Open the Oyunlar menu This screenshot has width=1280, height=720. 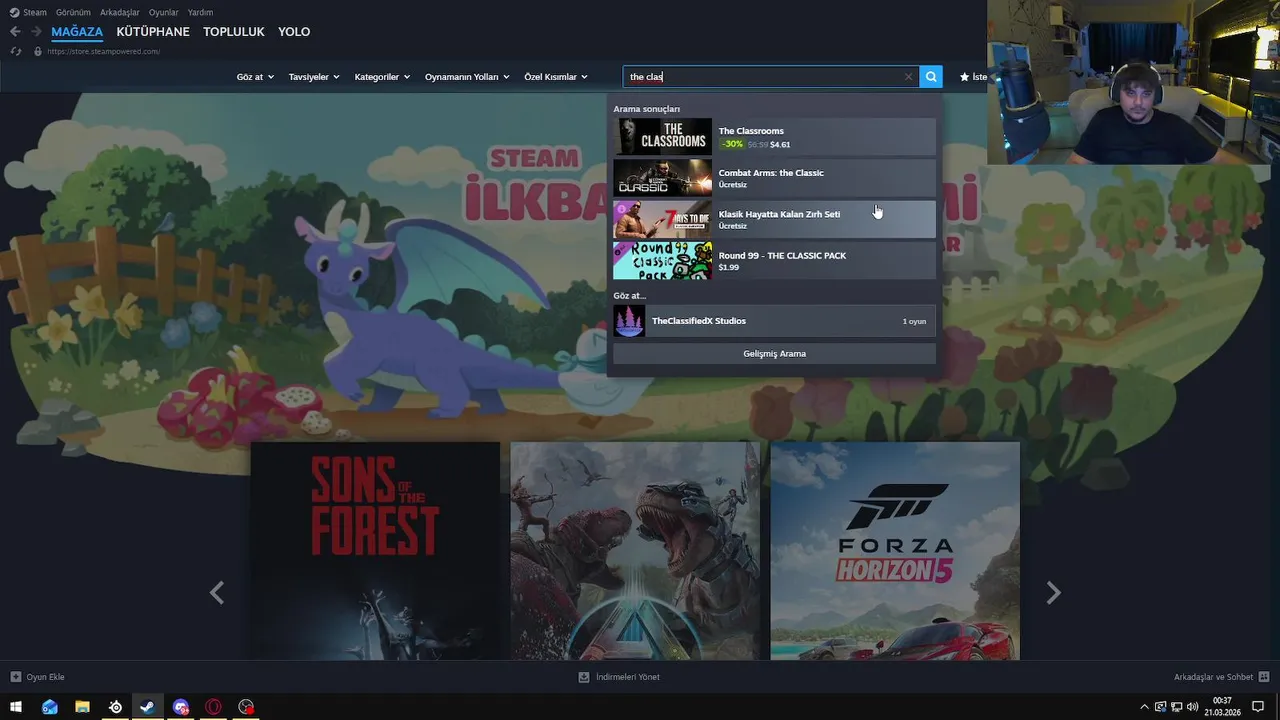[x=164, y=12]
